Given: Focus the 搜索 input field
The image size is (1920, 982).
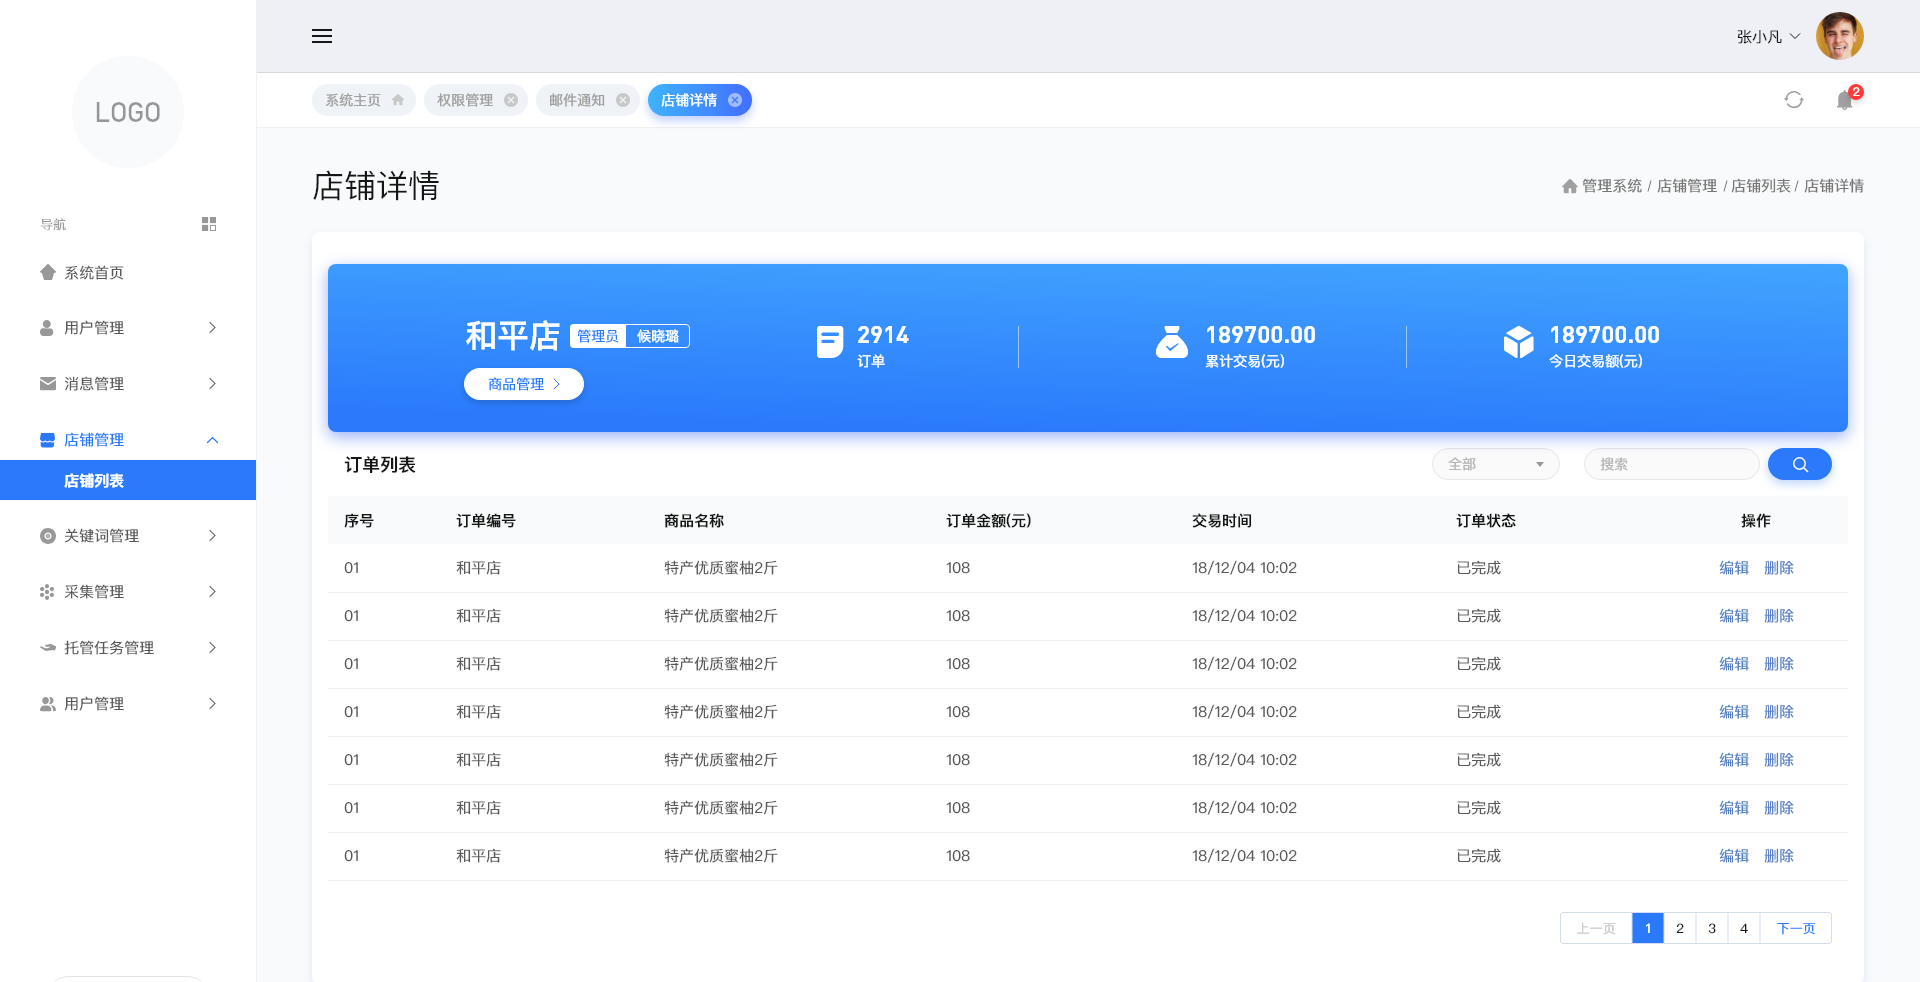Looking at the screenshot, I should point(1672,464).
